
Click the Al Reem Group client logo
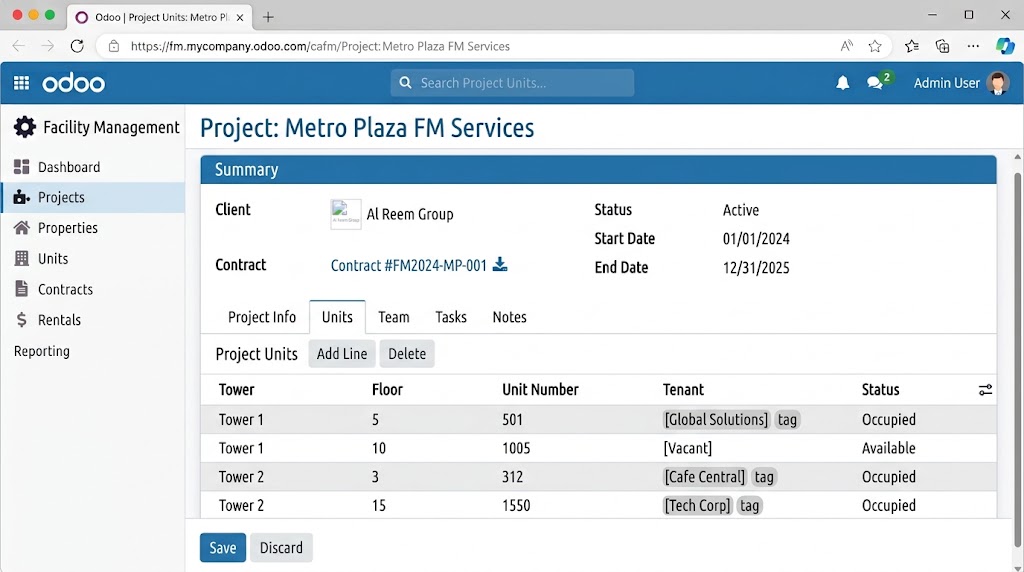[345, 214]
